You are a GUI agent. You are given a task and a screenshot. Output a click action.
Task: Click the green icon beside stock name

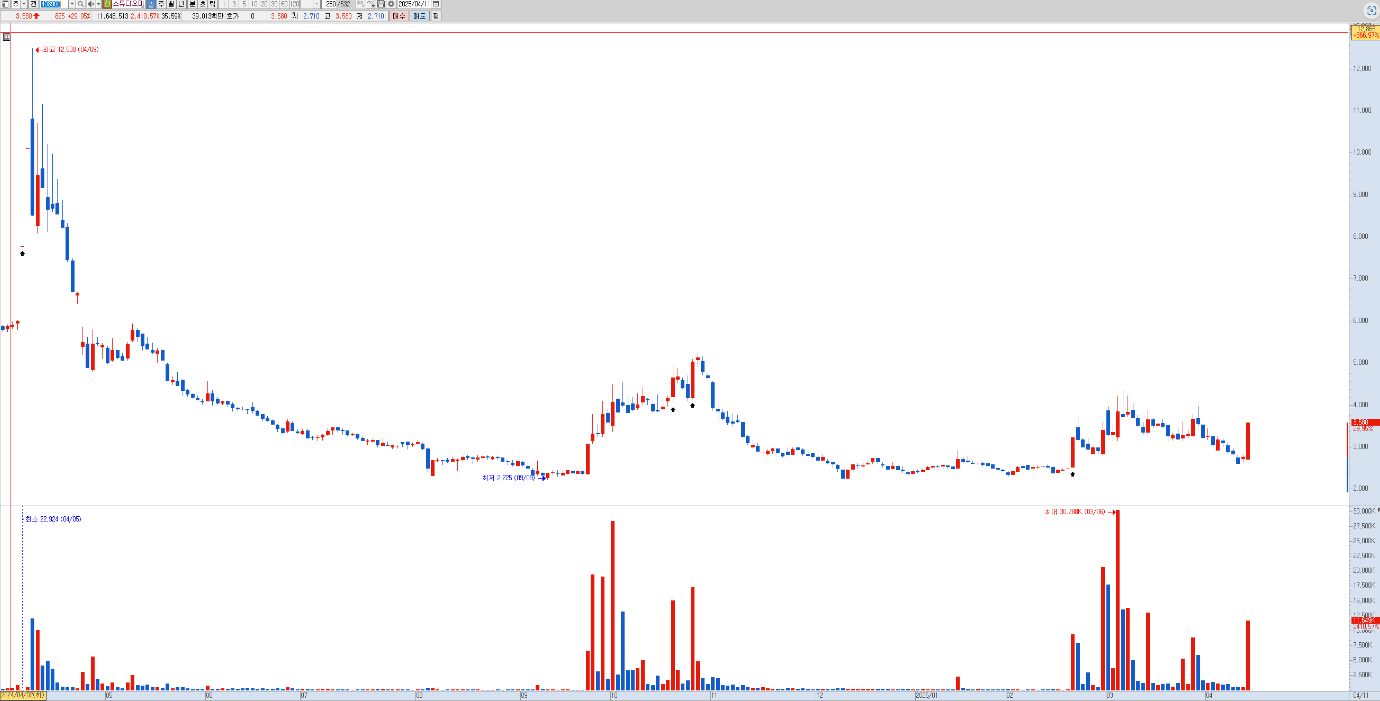tap(107, 5)
